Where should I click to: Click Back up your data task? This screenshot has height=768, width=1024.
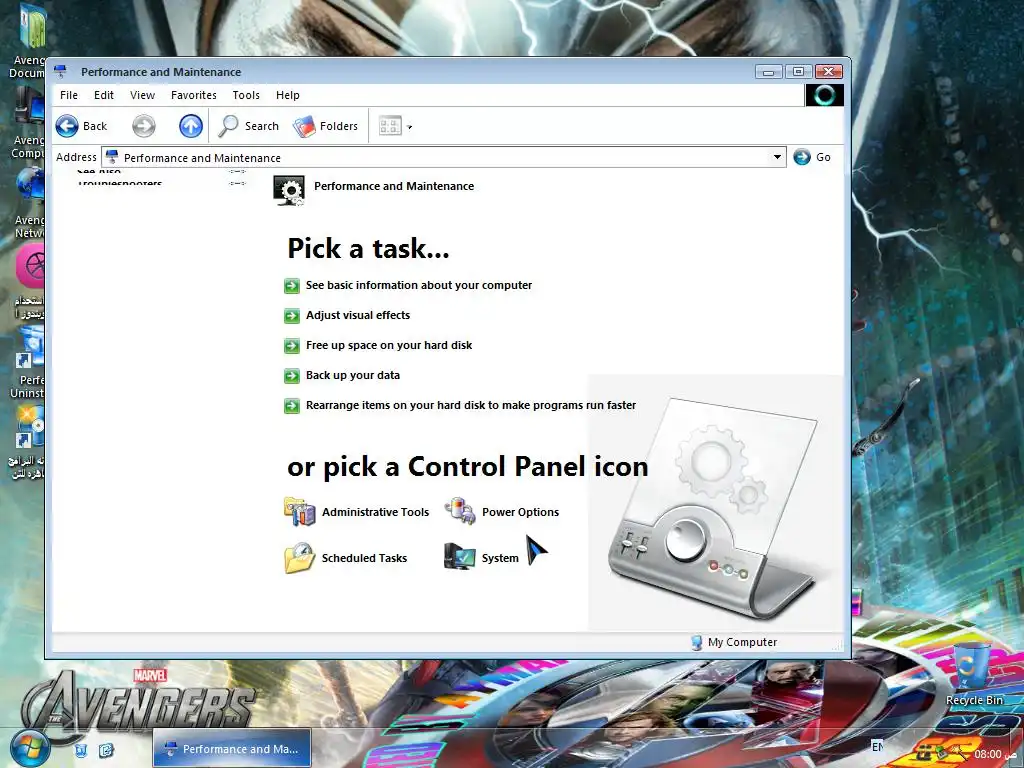click(353, 375)
